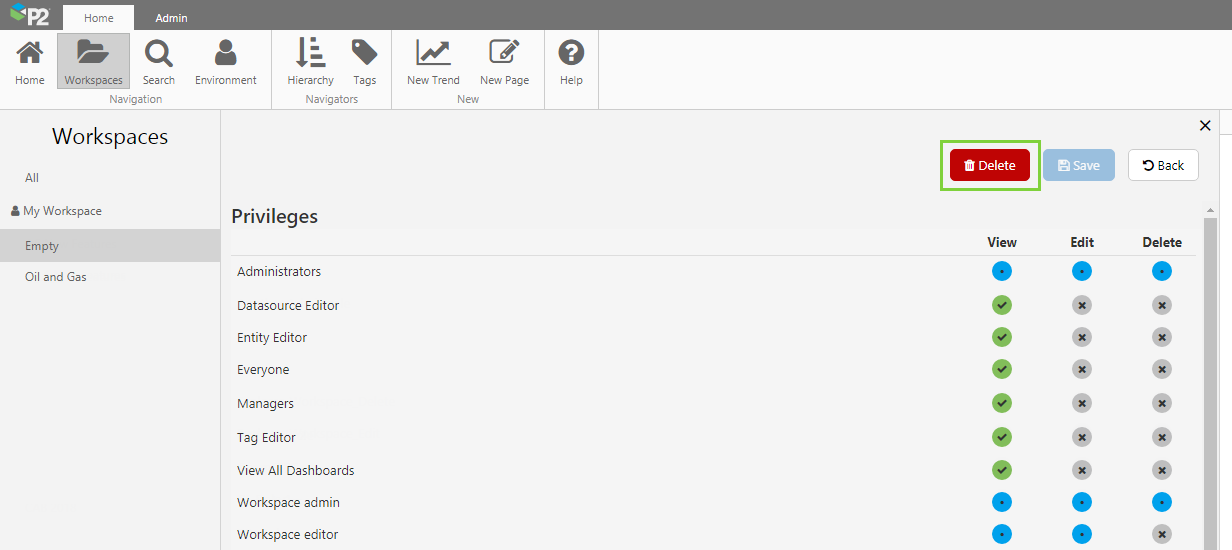Select All workspaces in sidebar
The height and width of the screenshot is (550, 1232).
point(32,177)
